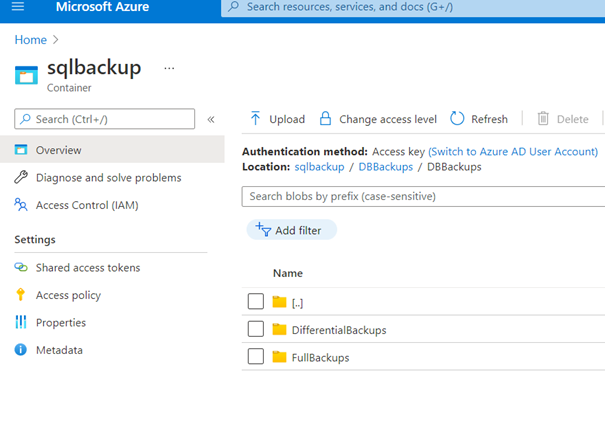
Task: Click Change access level label
Action: [388, 120]
